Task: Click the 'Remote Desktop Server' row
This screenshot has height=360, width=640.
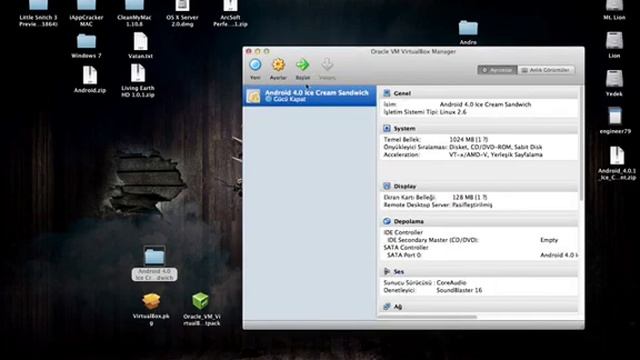Action: tap(438, 205)
